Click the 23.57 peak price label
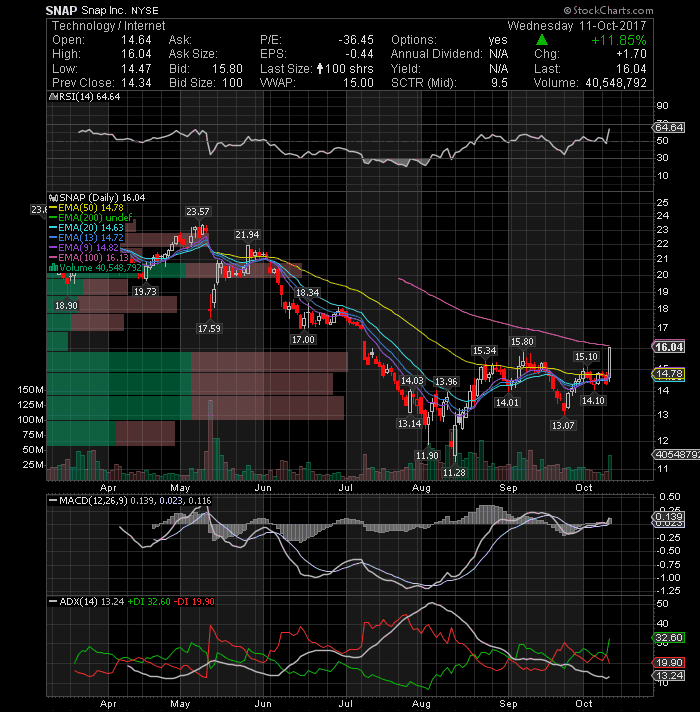The image size is (700, 712). tap(197, 212)
